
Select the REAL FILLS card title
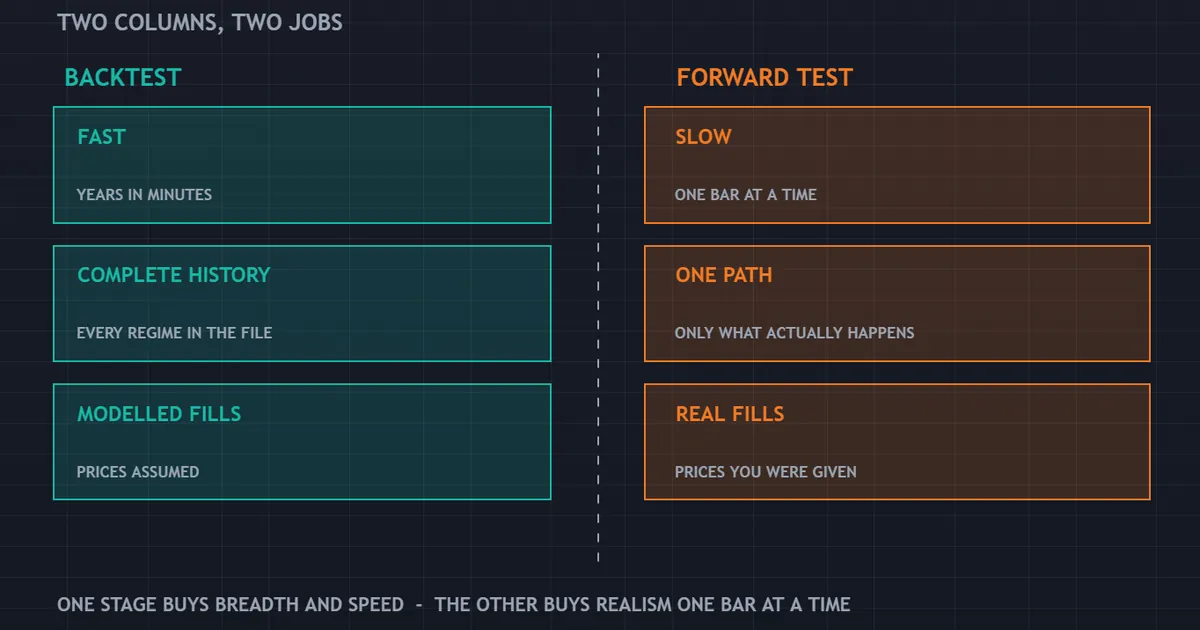(x=730, y=414)
